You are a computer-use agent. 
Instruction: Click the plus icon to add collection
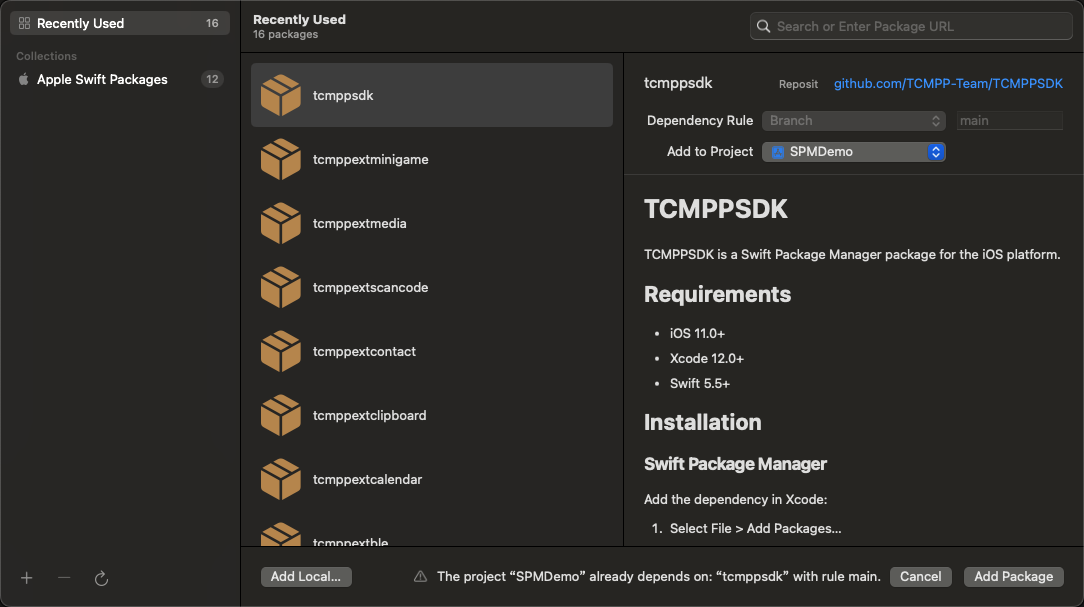point(27,578)
